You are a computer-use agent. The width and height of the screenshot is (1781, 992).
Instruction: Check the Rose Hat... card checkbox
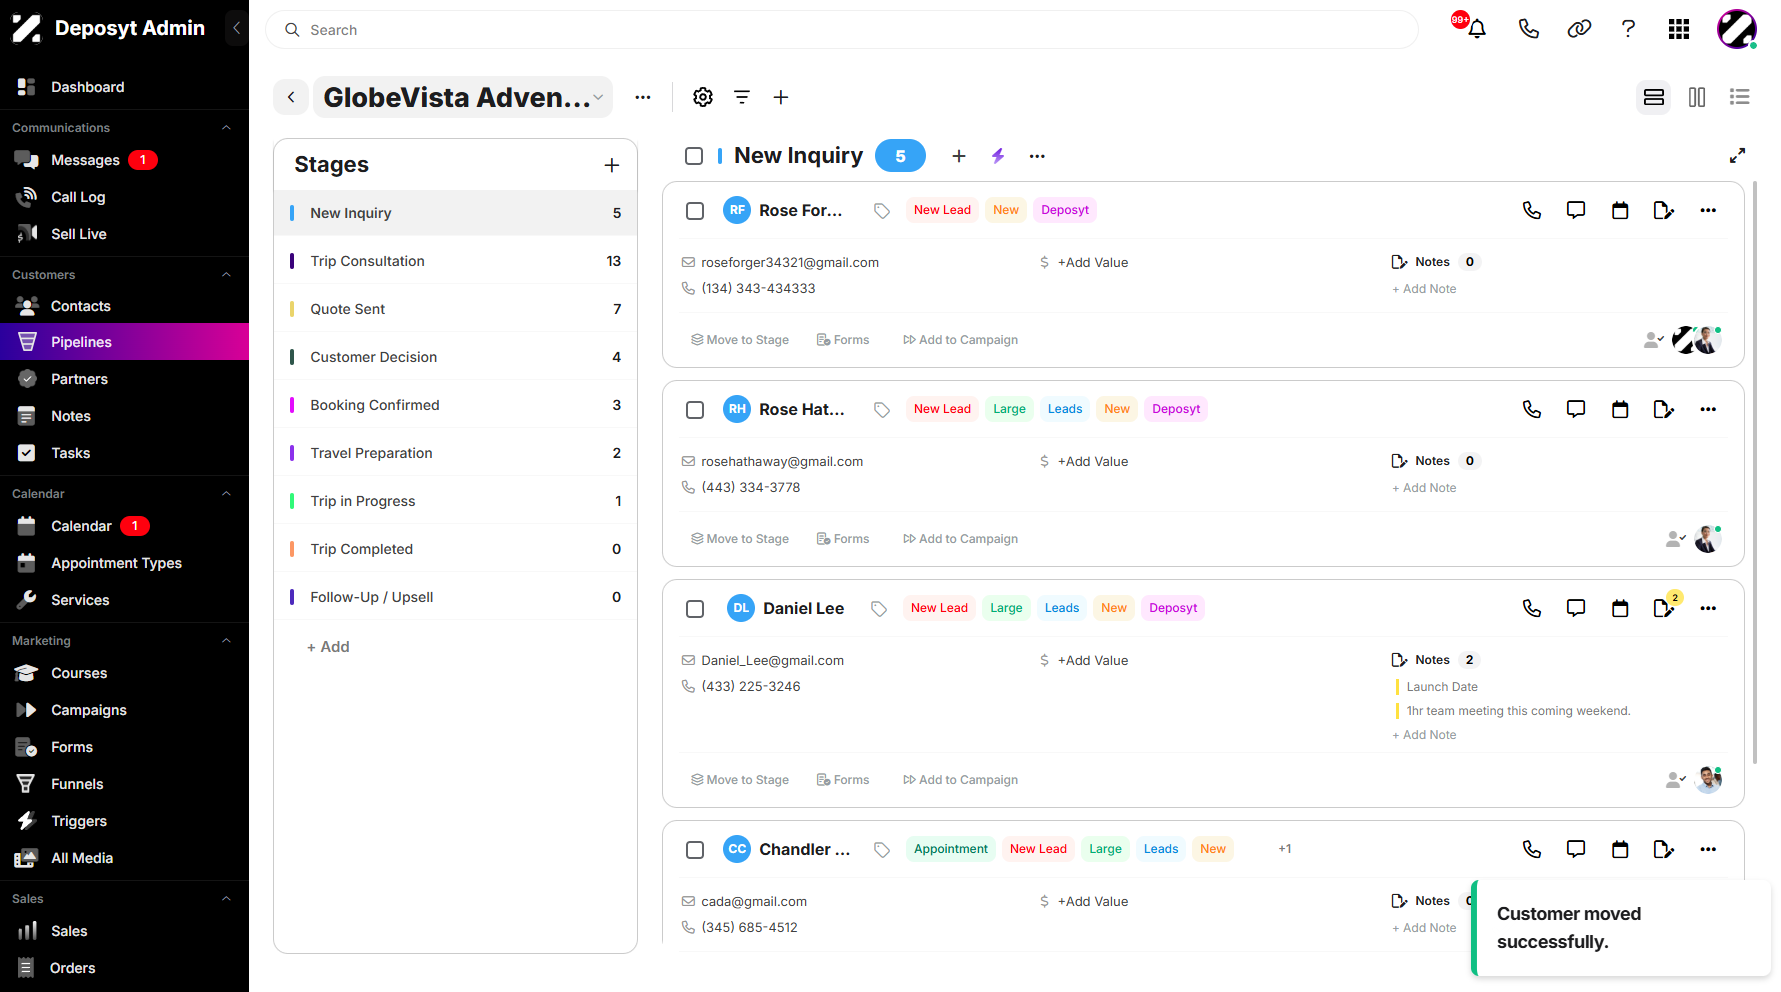click(x=695, y=410)
